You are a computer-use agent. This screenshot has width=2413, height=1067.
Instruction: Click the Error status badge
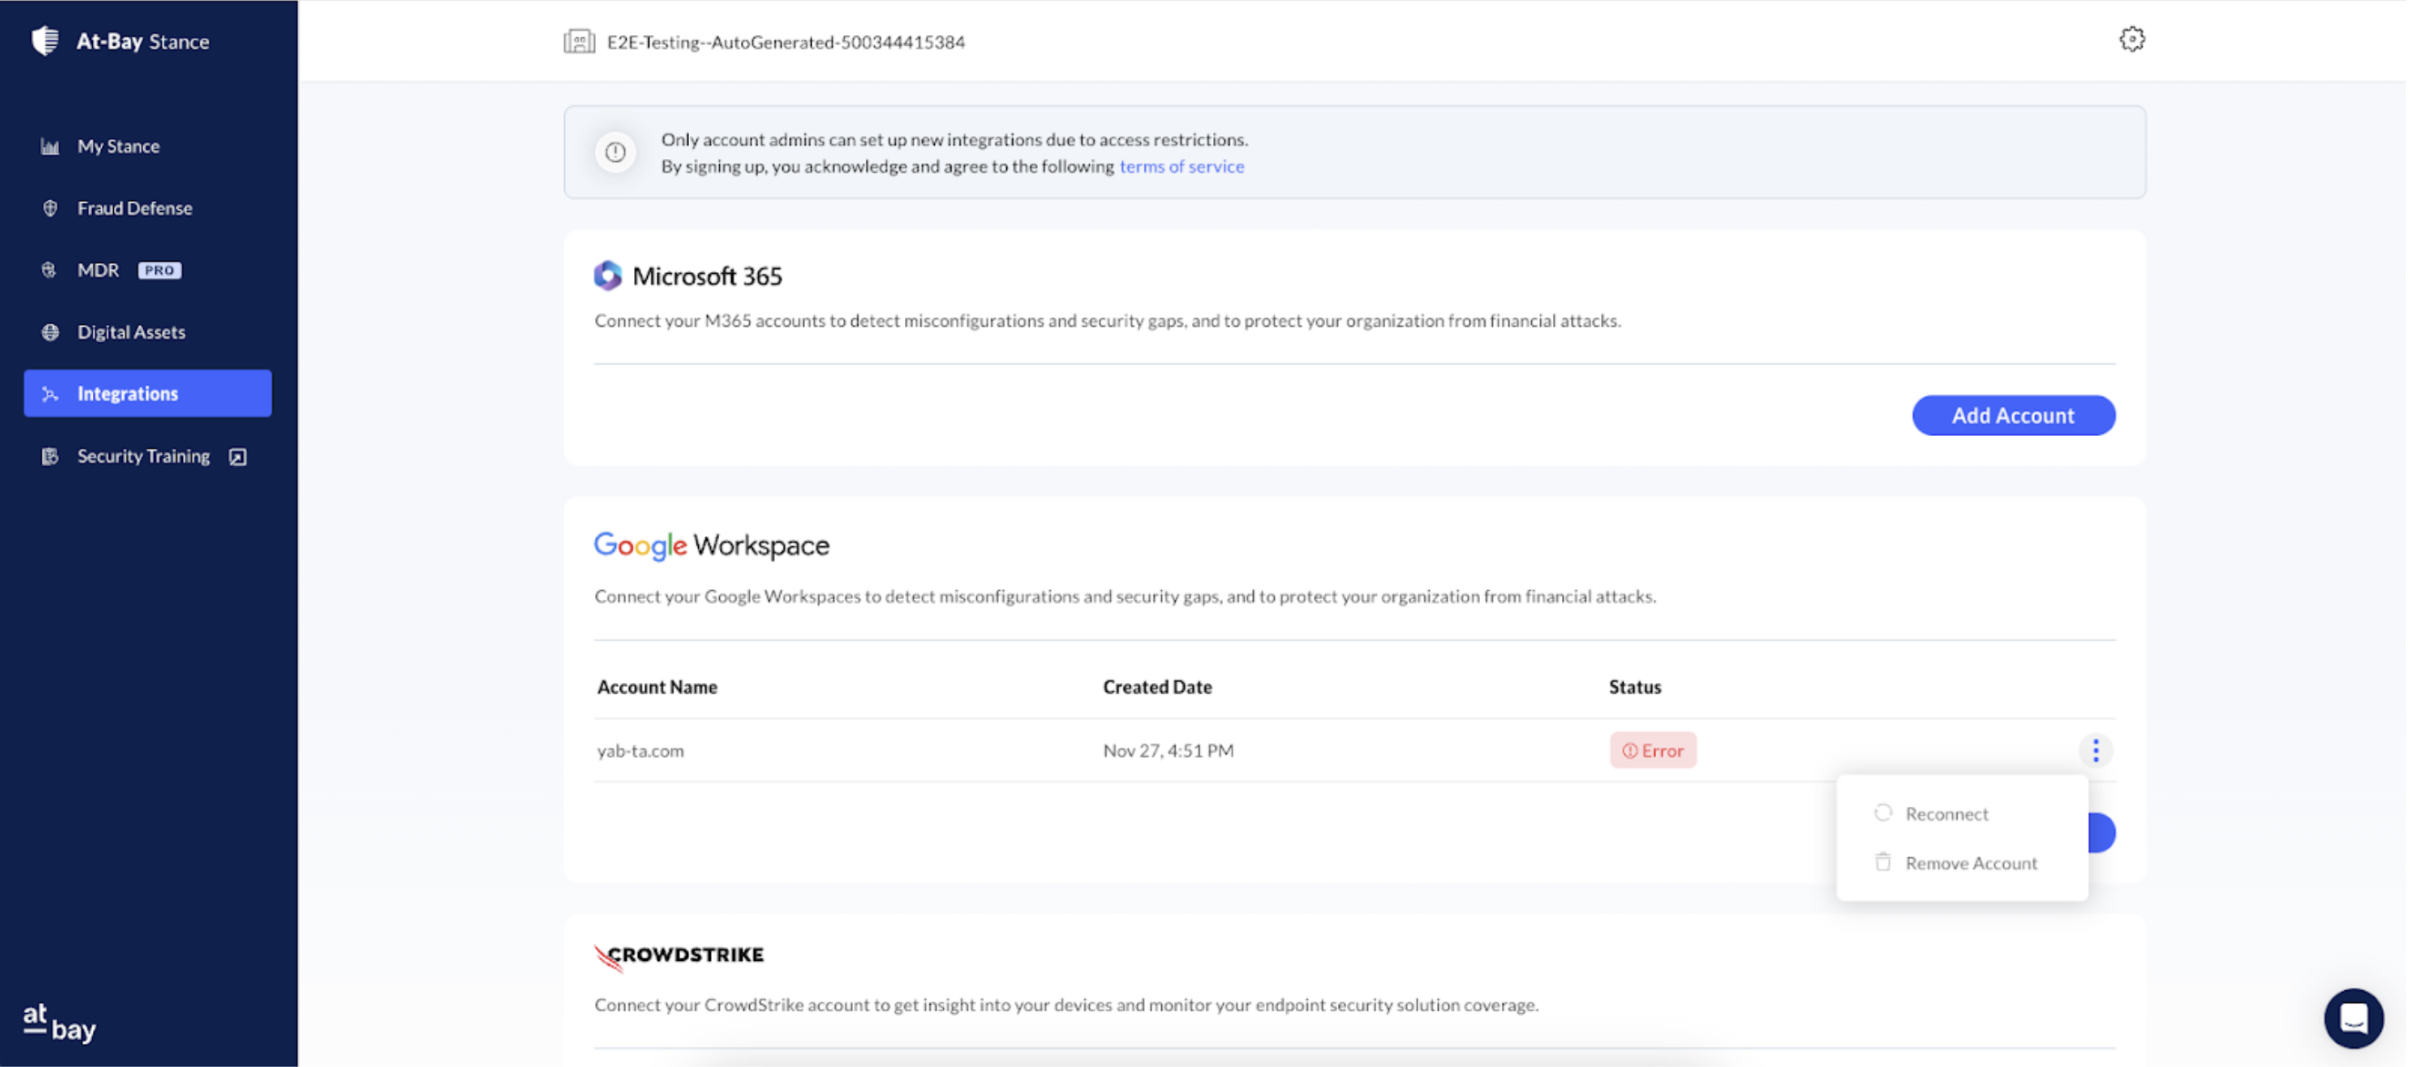(1652, 750)
